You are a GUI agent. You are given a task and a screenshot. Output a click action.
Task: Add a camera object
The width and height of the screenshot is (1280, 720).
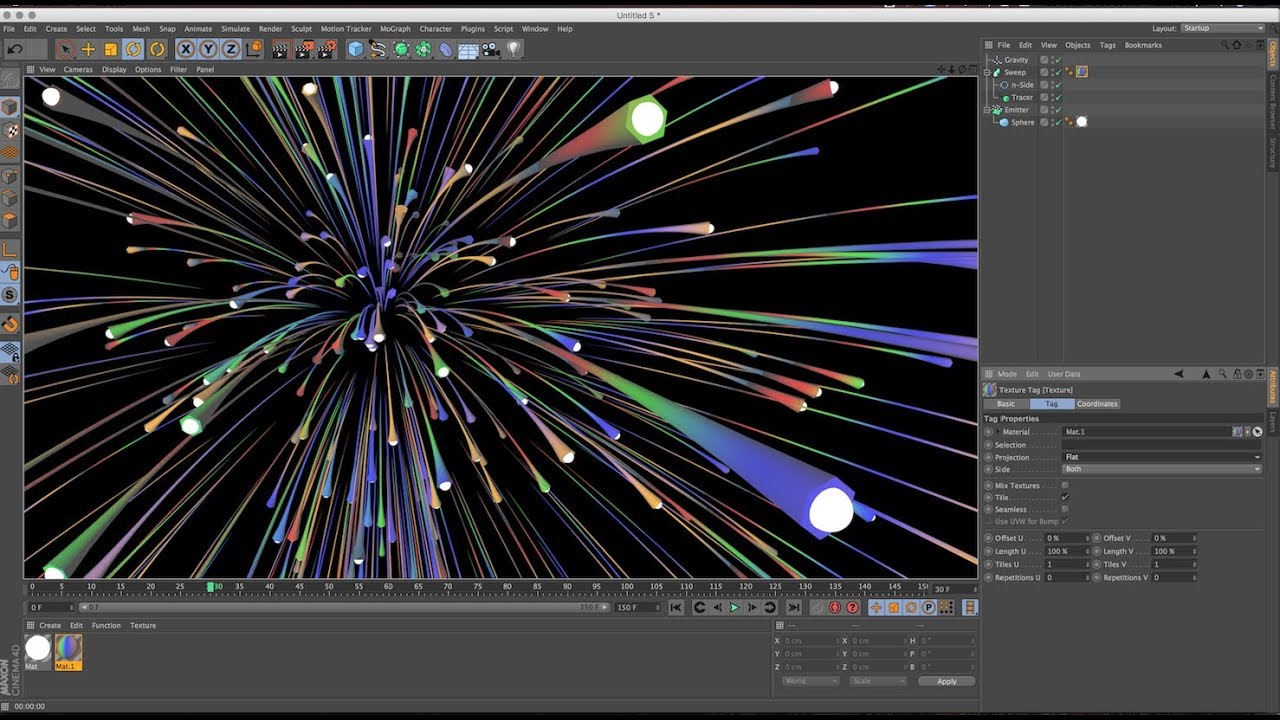pyautogui.click(x=491, y=49)
